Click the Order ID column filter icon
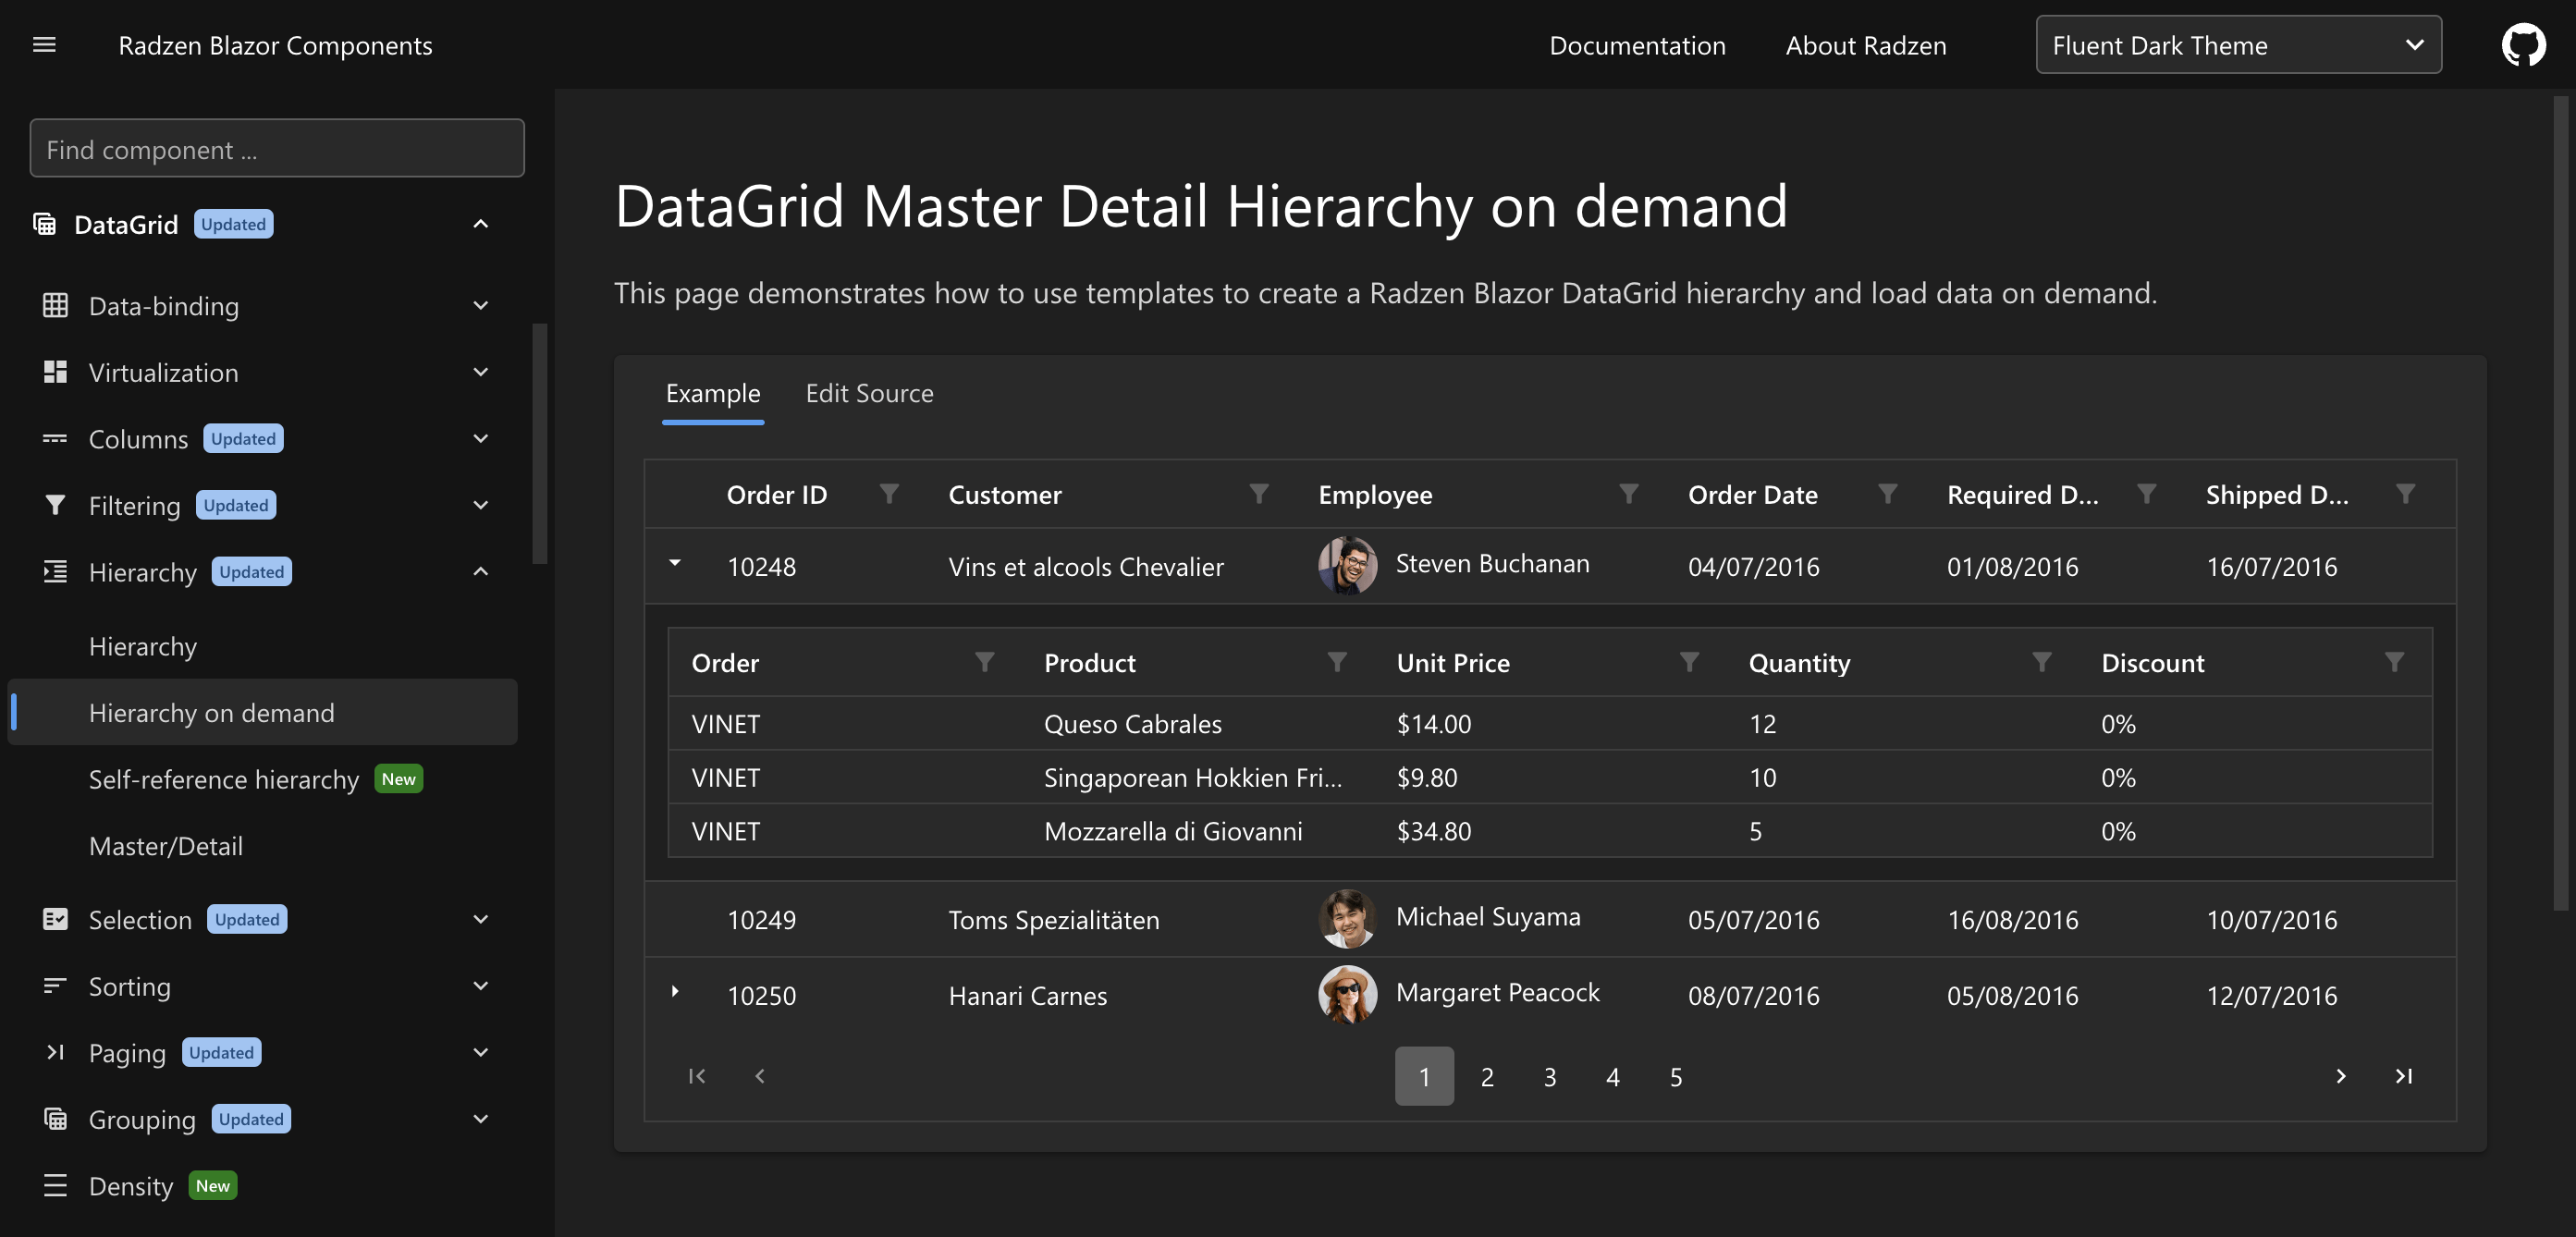2576x1237 pixels. pos(889,494)
